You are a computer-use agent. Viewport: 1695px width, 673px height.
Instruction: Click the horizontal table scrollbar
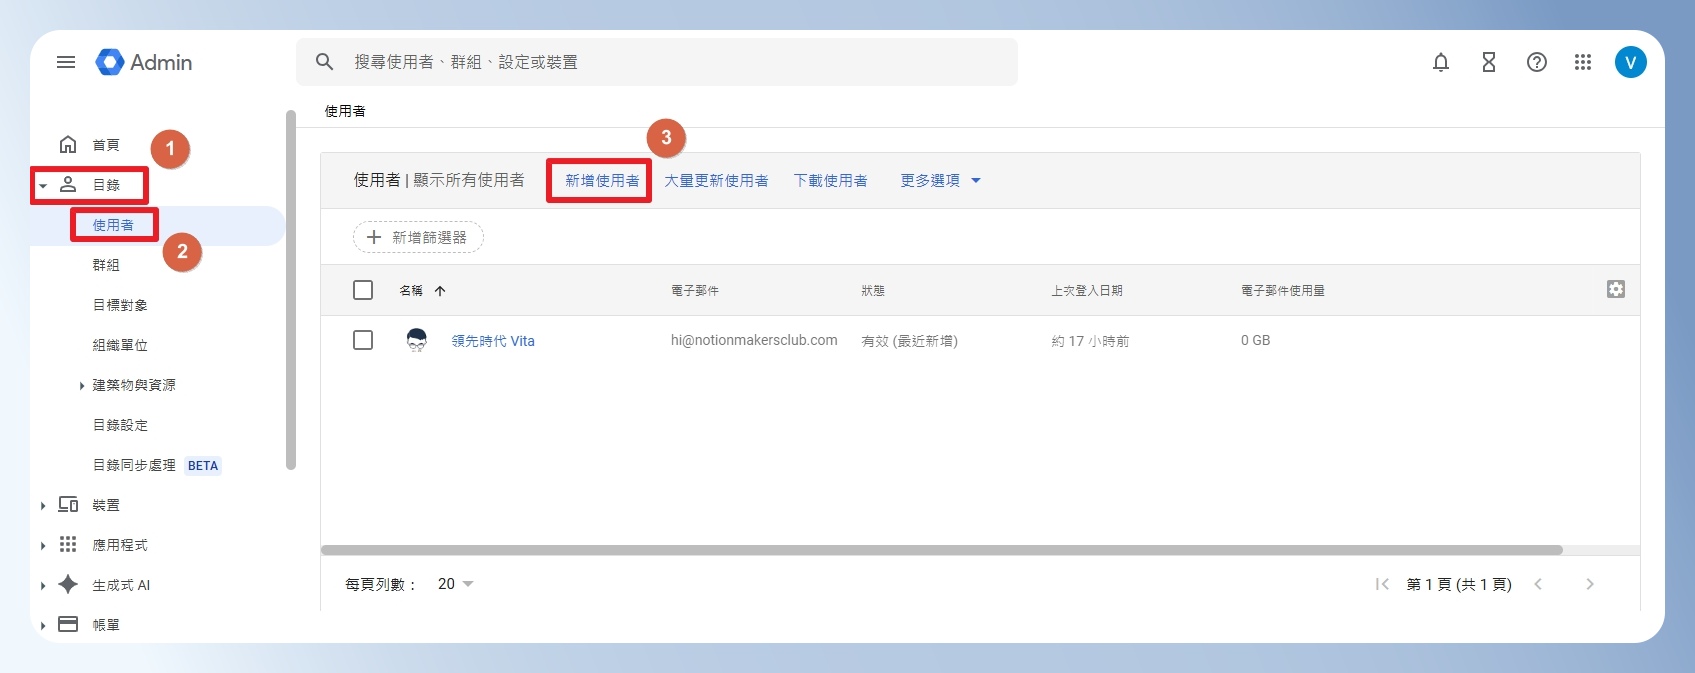pyautogui.click(x=941, y=550)
